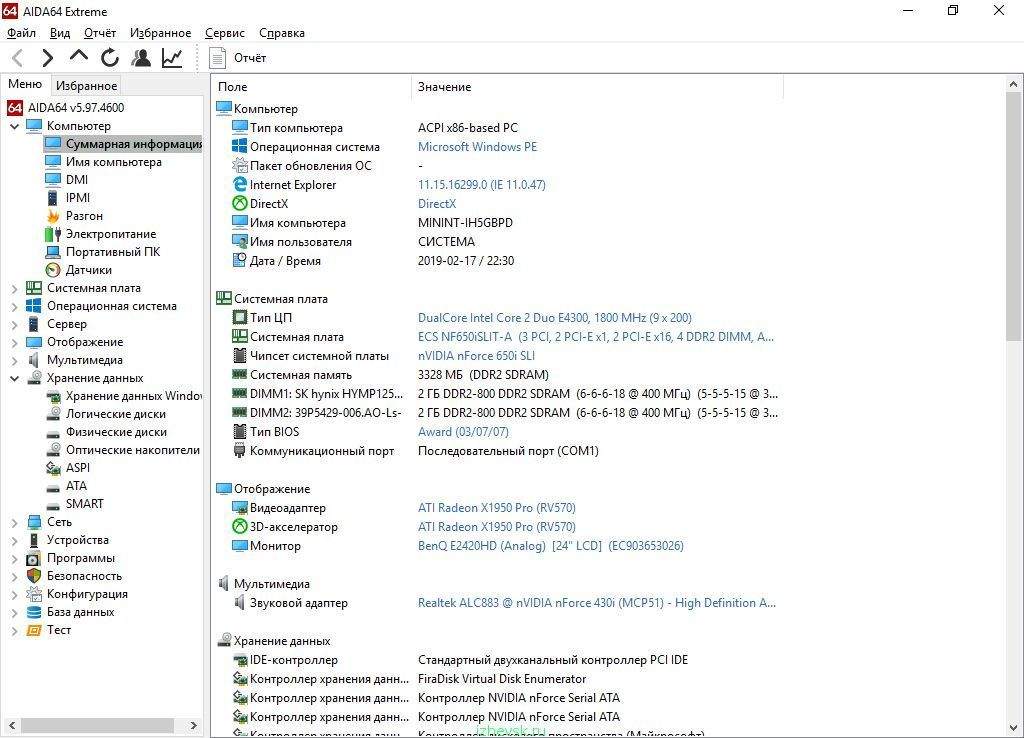Open the Отчёт menu in menu bar
This screenshot has width=1024, height=738.
(x=99, y=33)
